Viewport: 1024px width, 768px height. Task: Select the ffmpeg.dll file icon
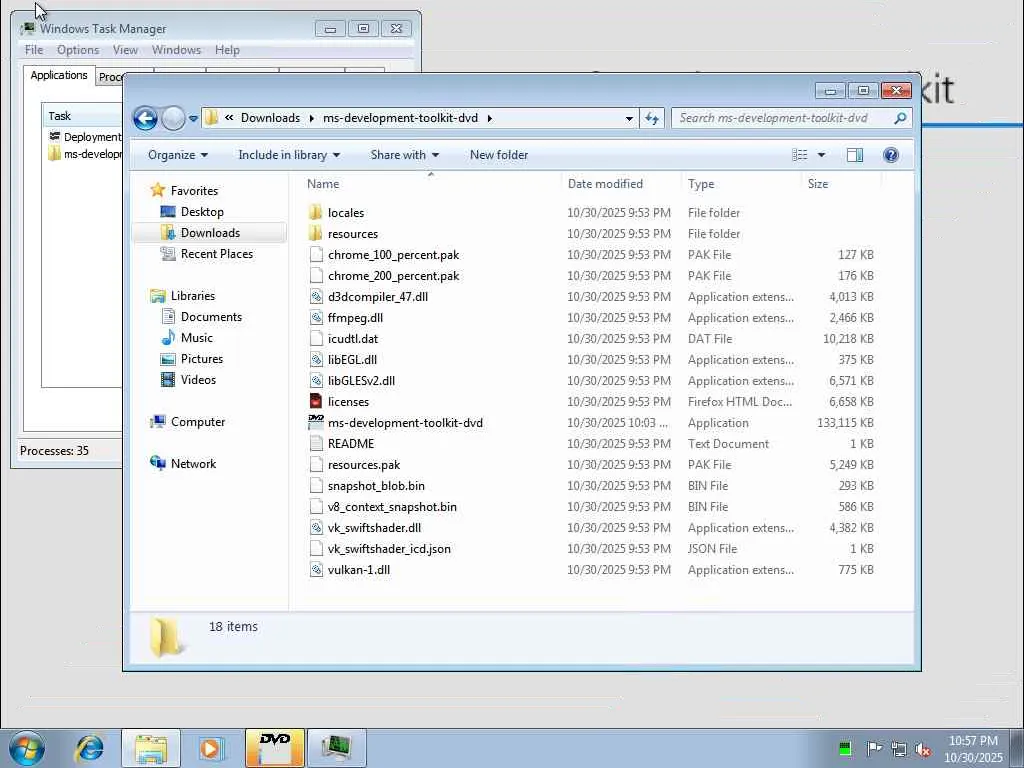point(316,318)
